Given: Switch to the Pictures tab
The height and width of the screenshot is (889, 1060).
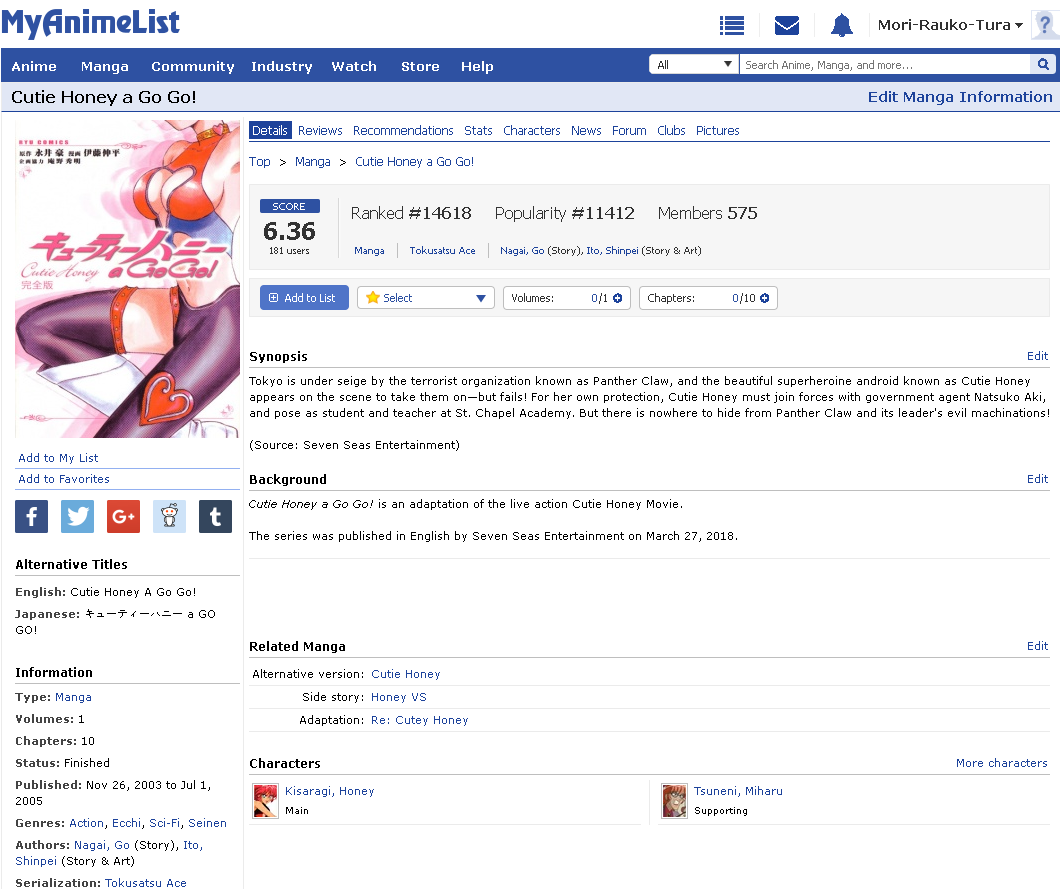Looking at the screenshot, I should pyautogui.click(x=717, y=130).
